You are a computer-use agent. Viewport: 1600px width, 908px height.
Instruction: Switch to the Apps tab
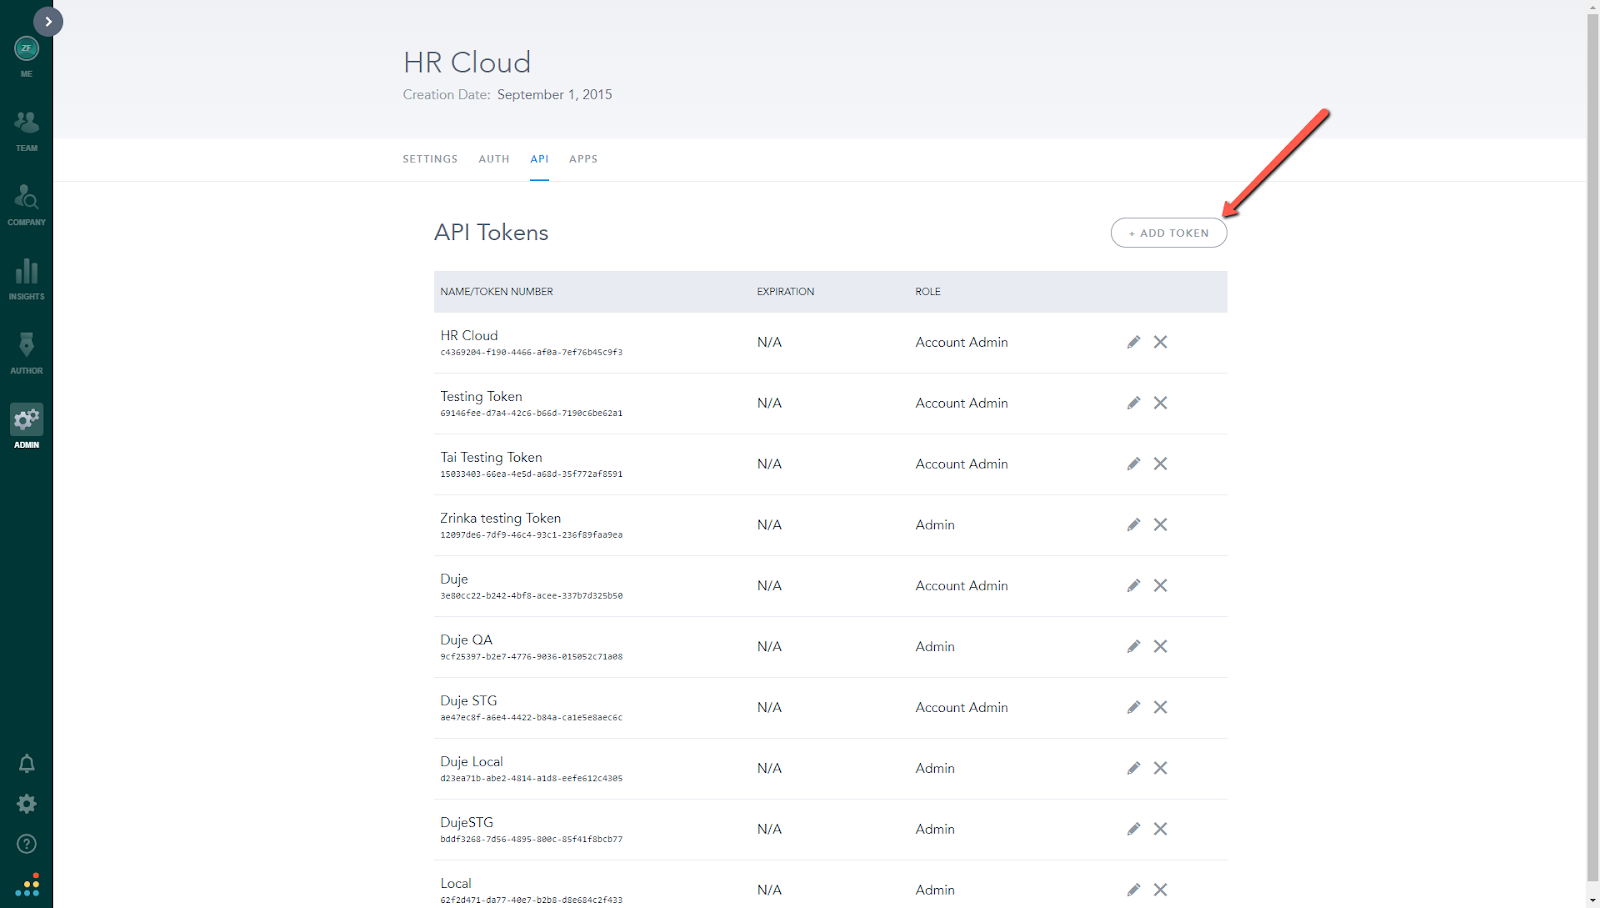tap(583, 159)
